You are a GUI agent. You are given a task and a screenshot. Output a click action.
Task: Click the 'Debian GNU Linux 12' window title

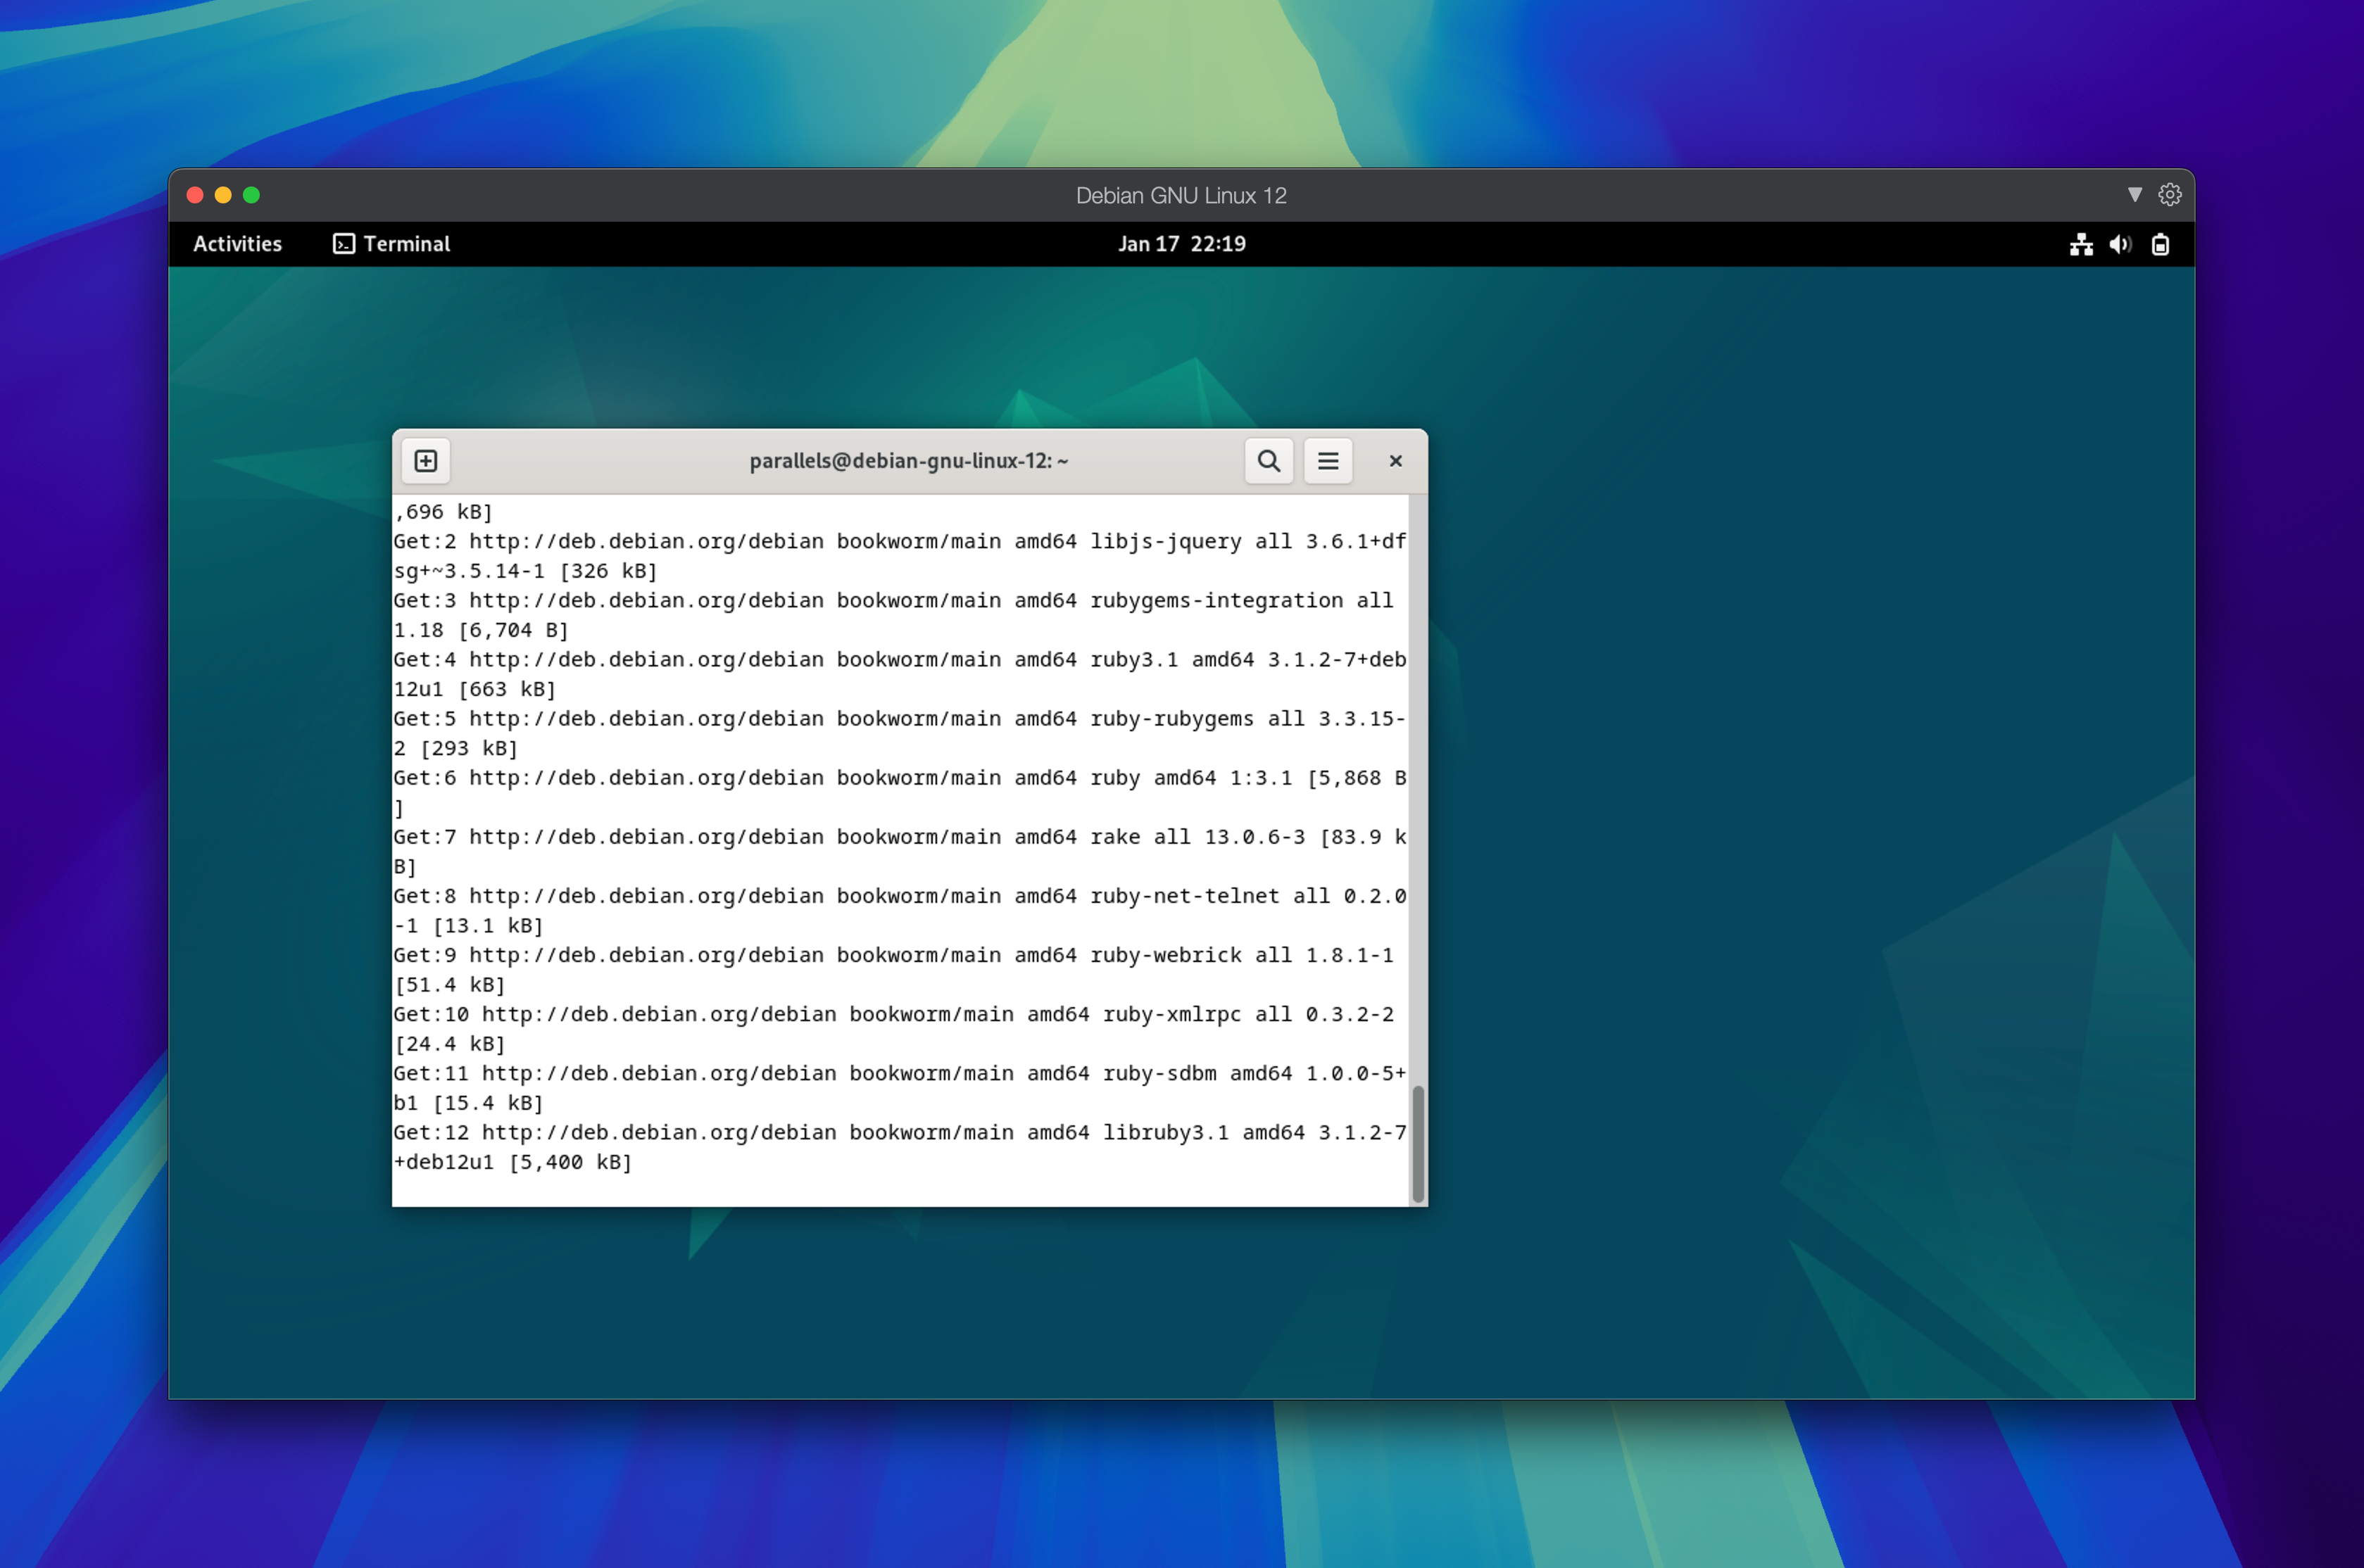coord(1181,195)
